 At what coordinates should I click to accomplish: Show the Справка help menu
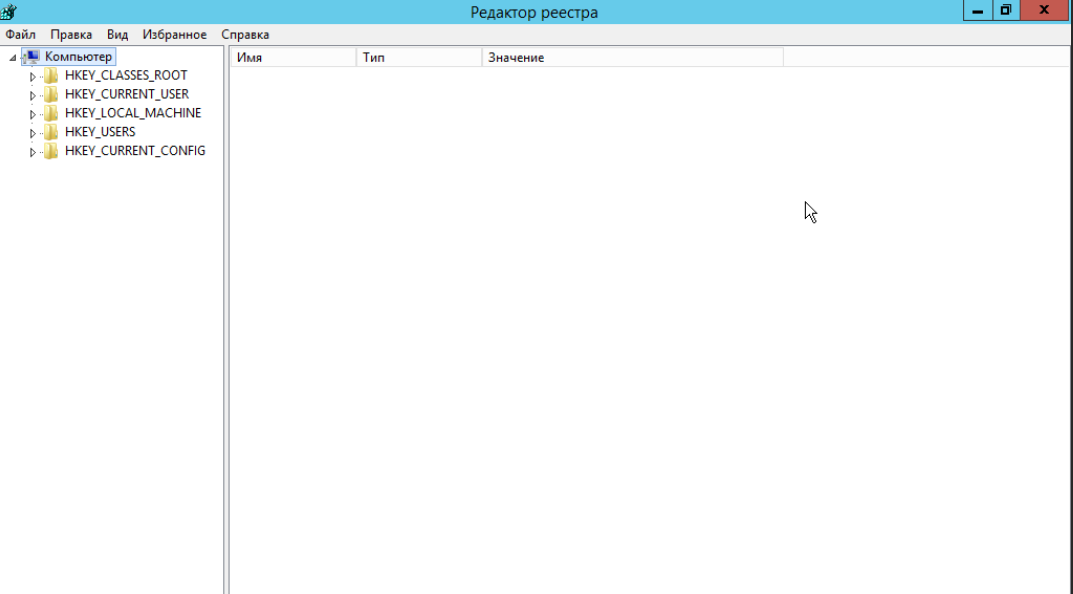pyautogui.click(x=245, y=35)
